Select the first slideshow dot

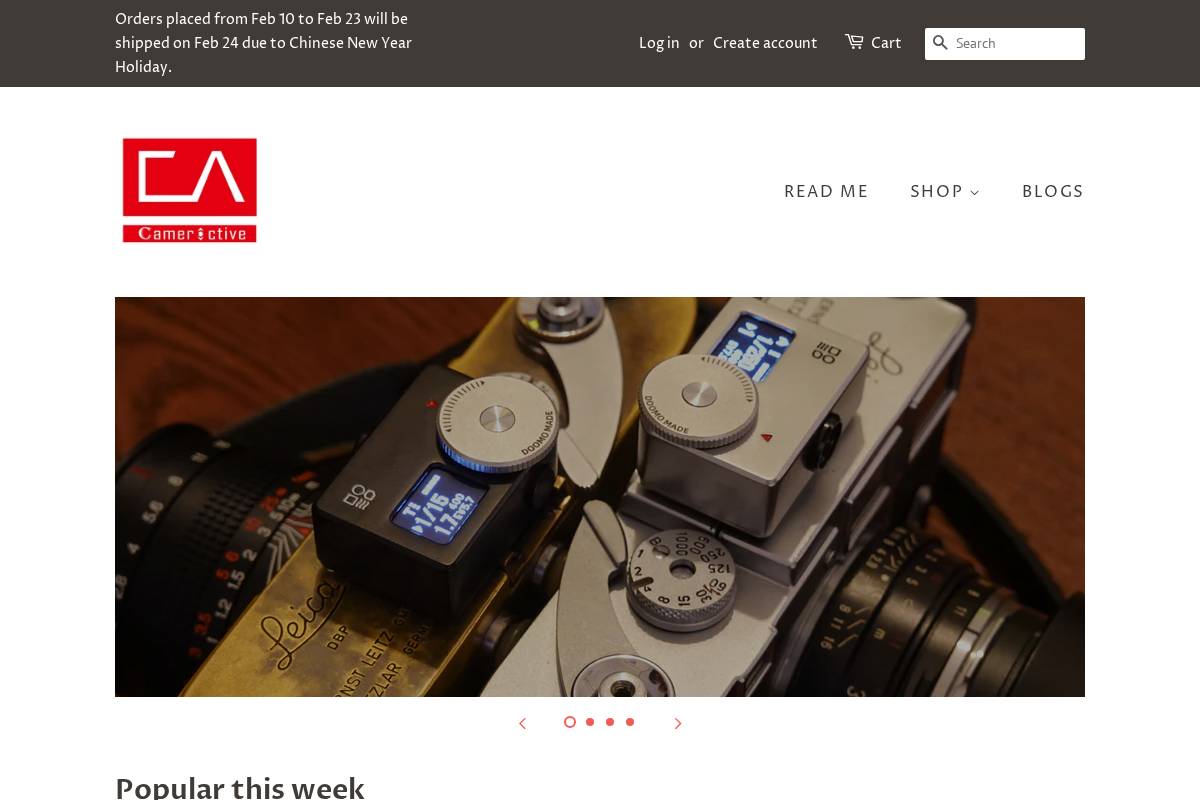(570, 722)
